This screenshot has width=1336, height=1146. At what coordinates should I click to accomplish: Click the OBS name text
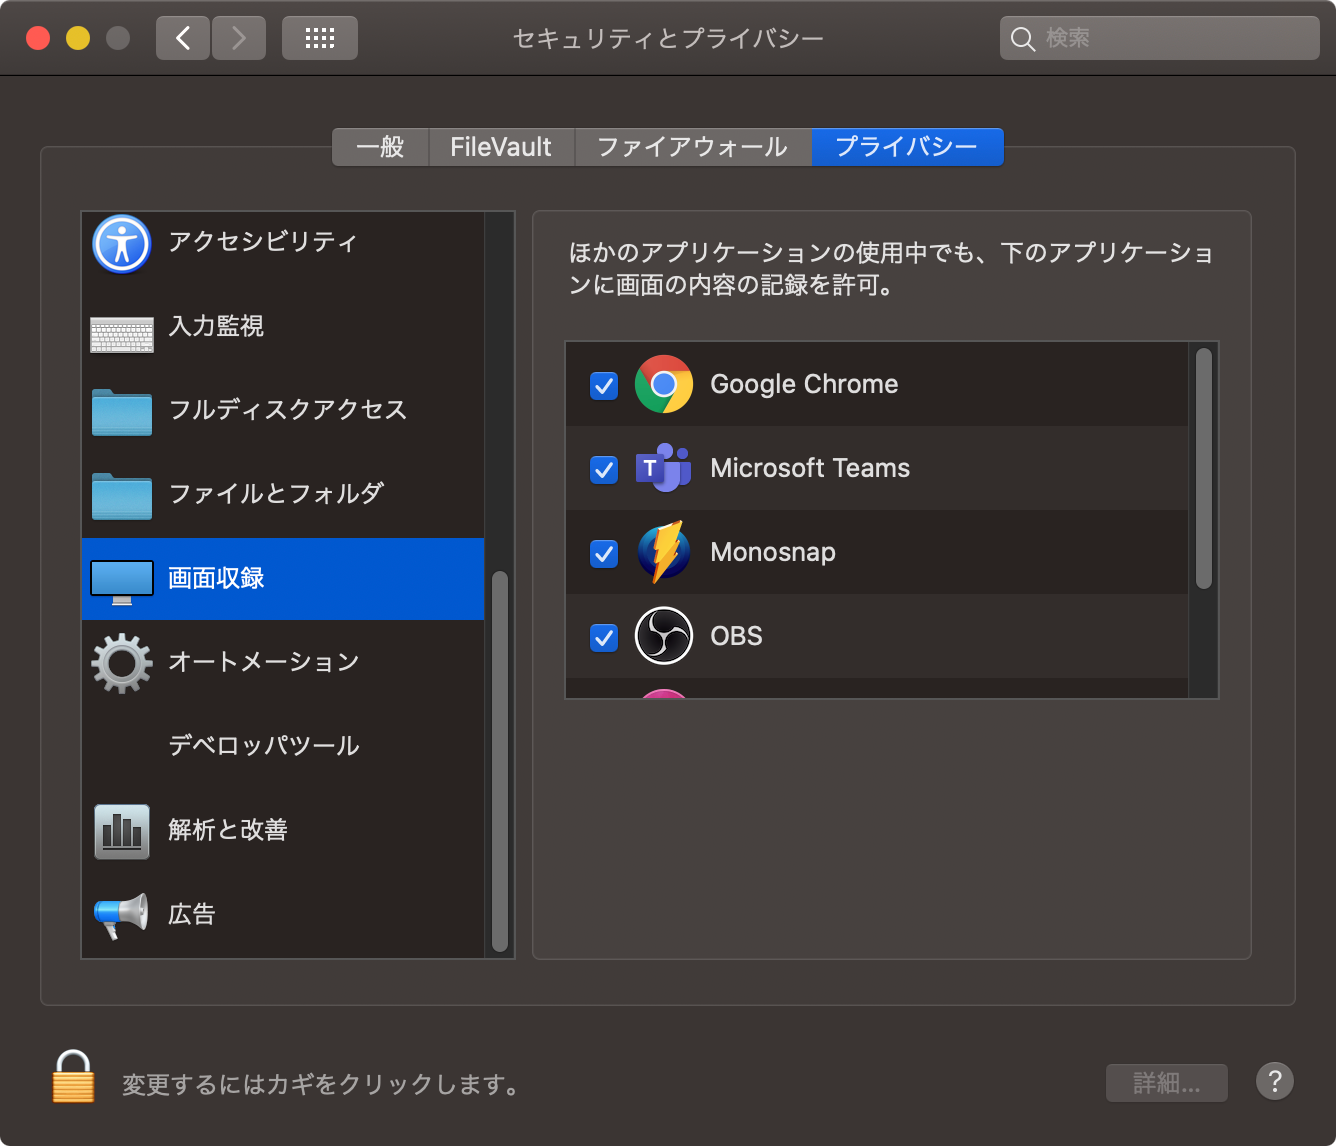736,636
